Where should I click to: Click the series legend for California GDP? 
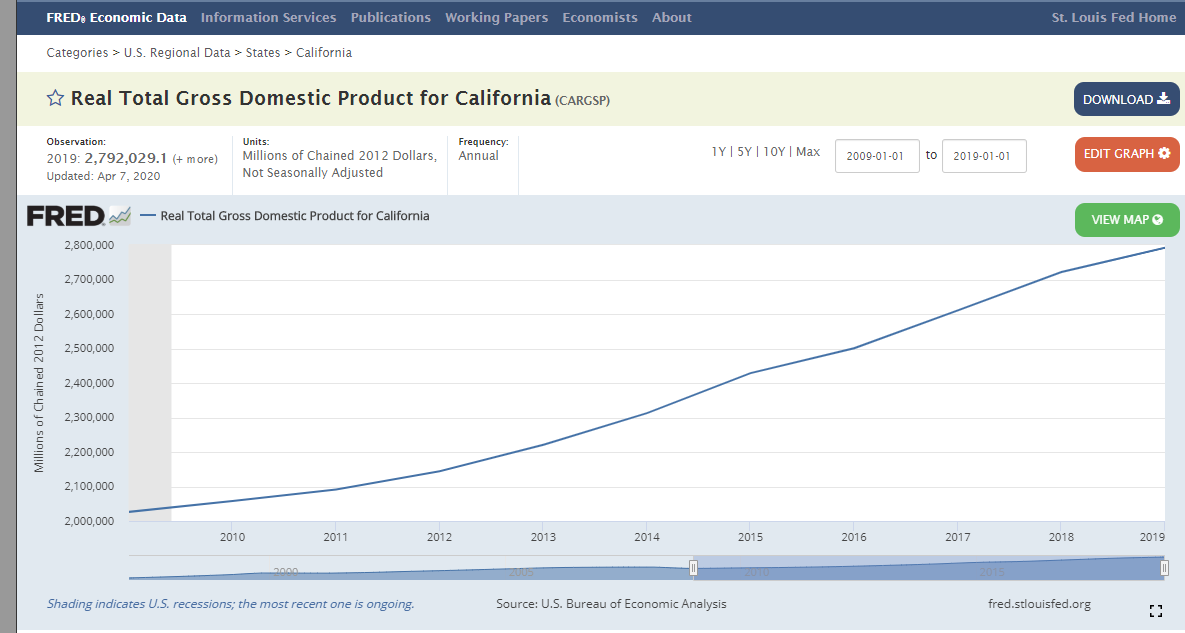285,216
